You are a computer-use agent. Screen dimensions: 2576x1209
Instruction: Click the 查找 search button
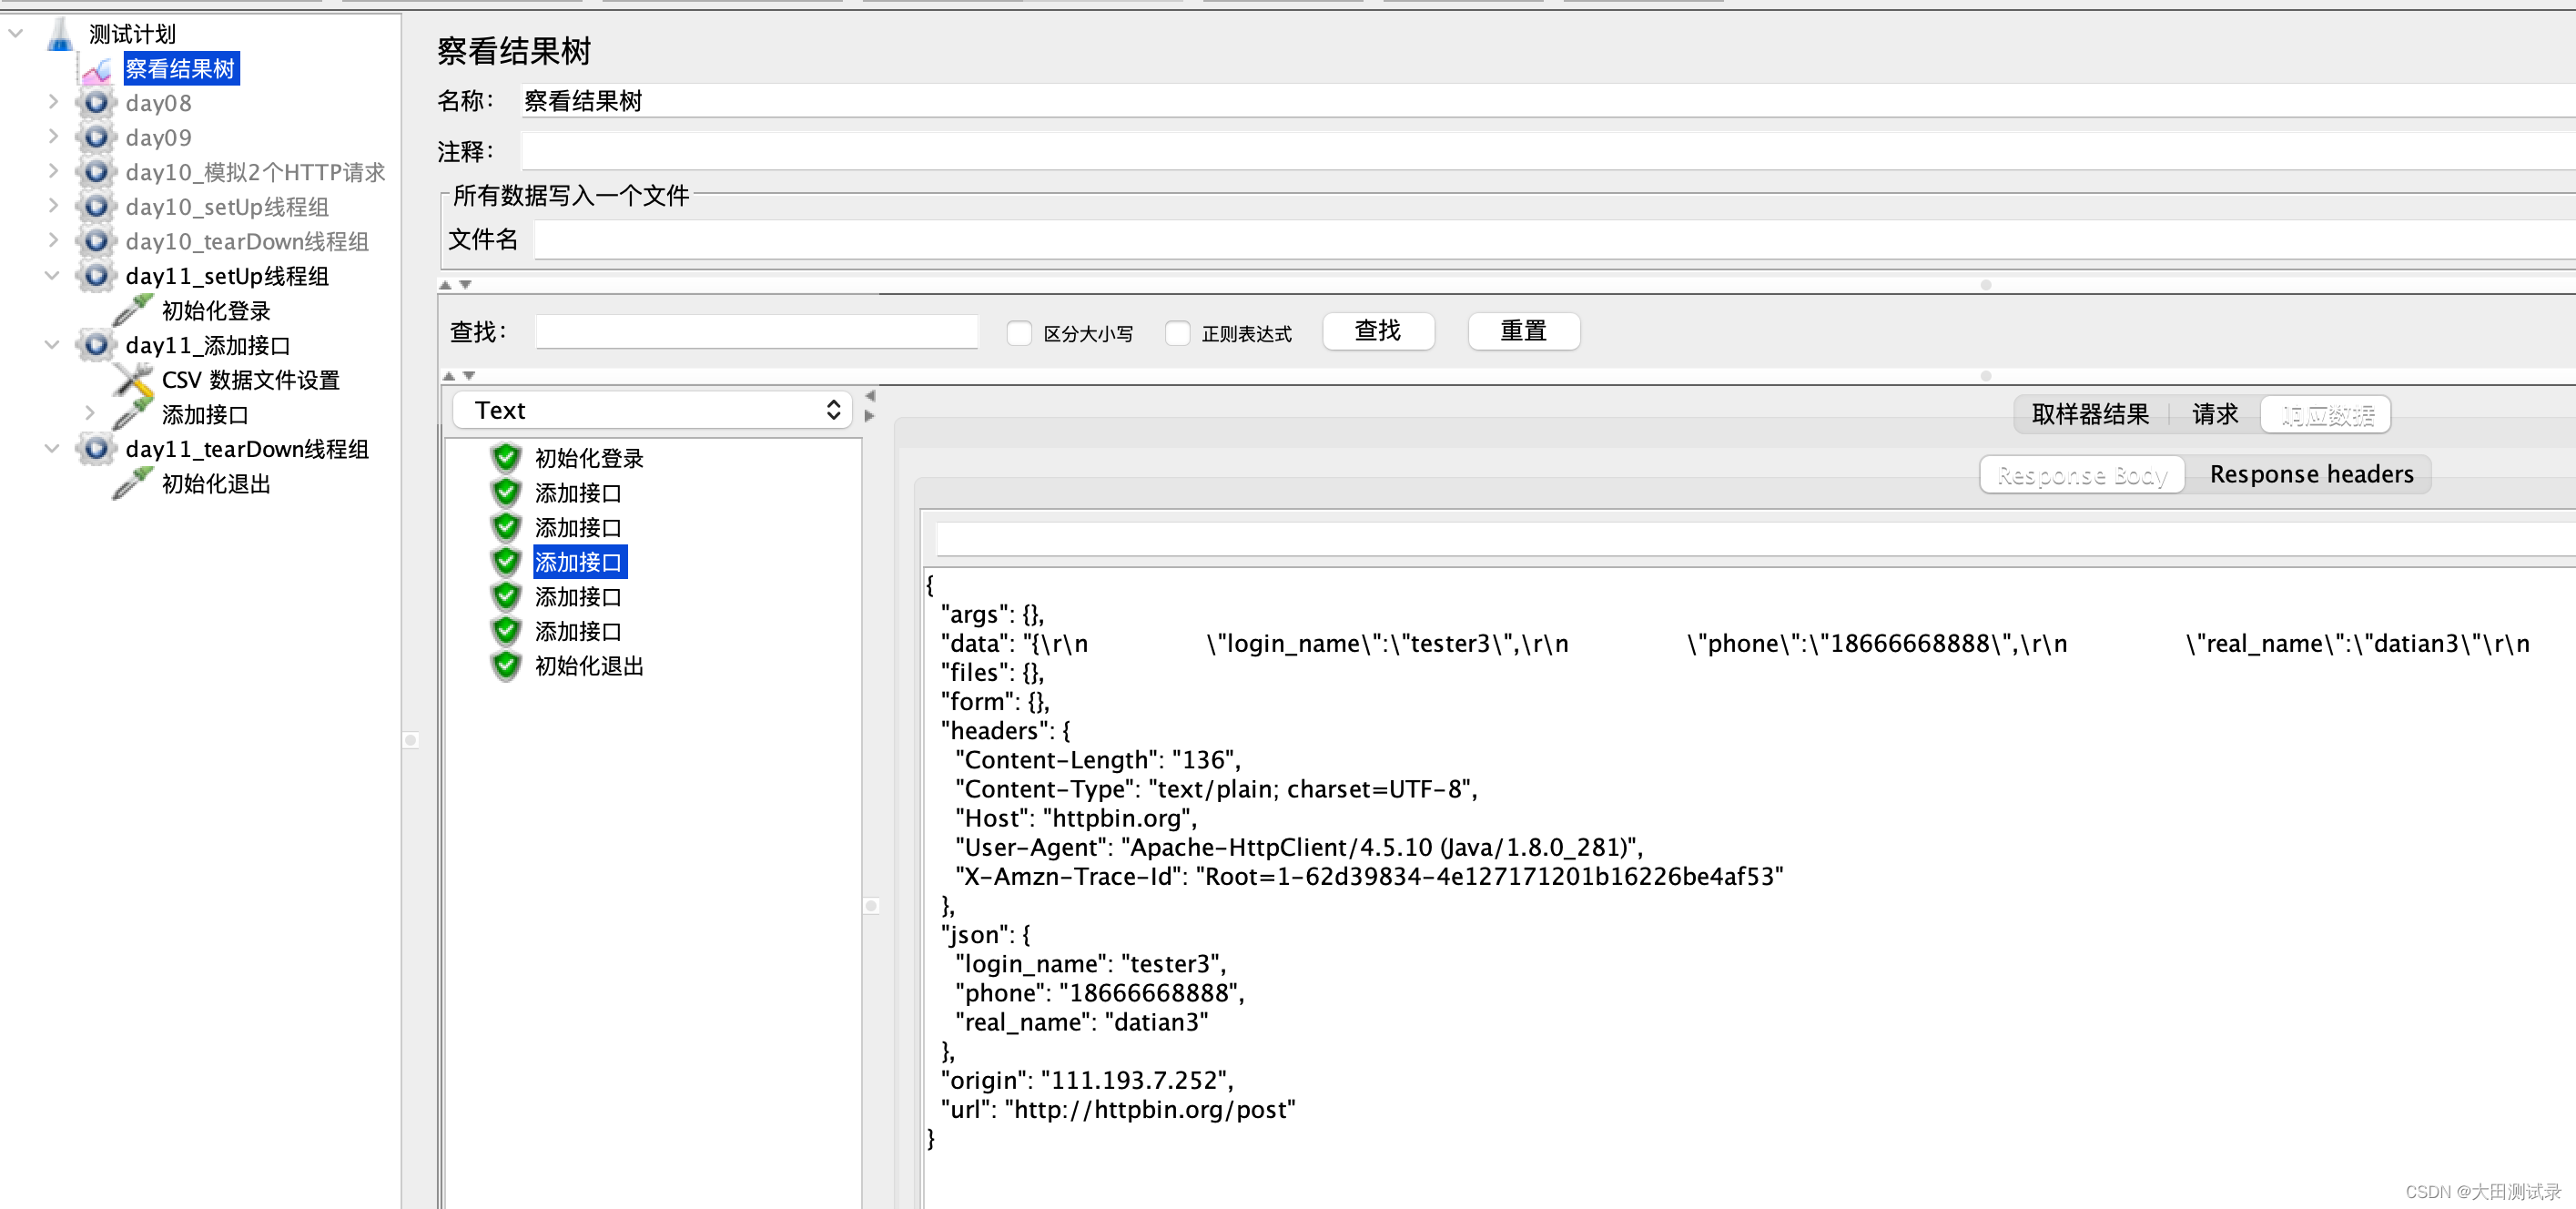1379,331
